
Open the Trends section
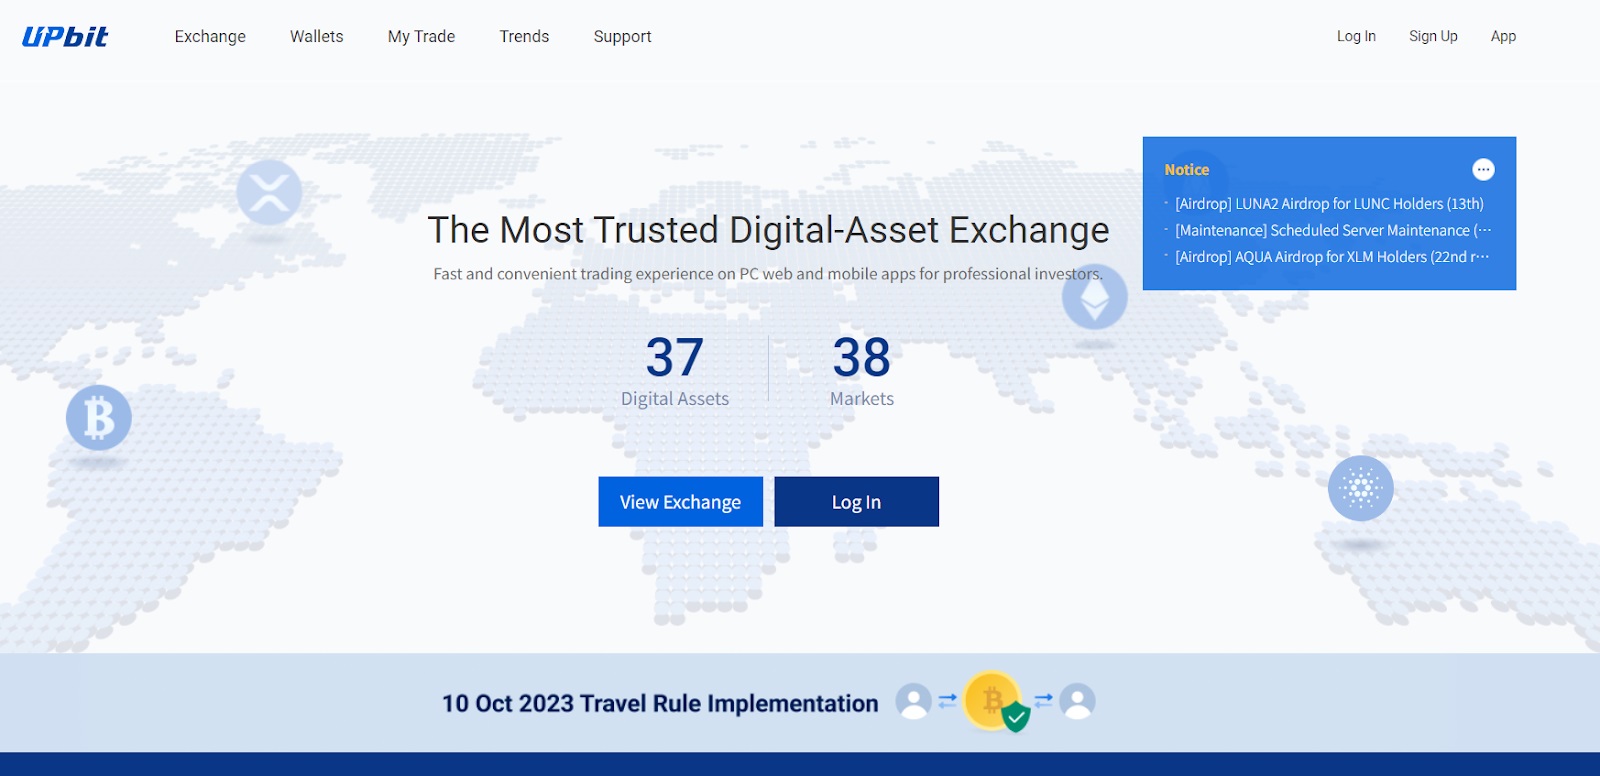pos(524,37)
